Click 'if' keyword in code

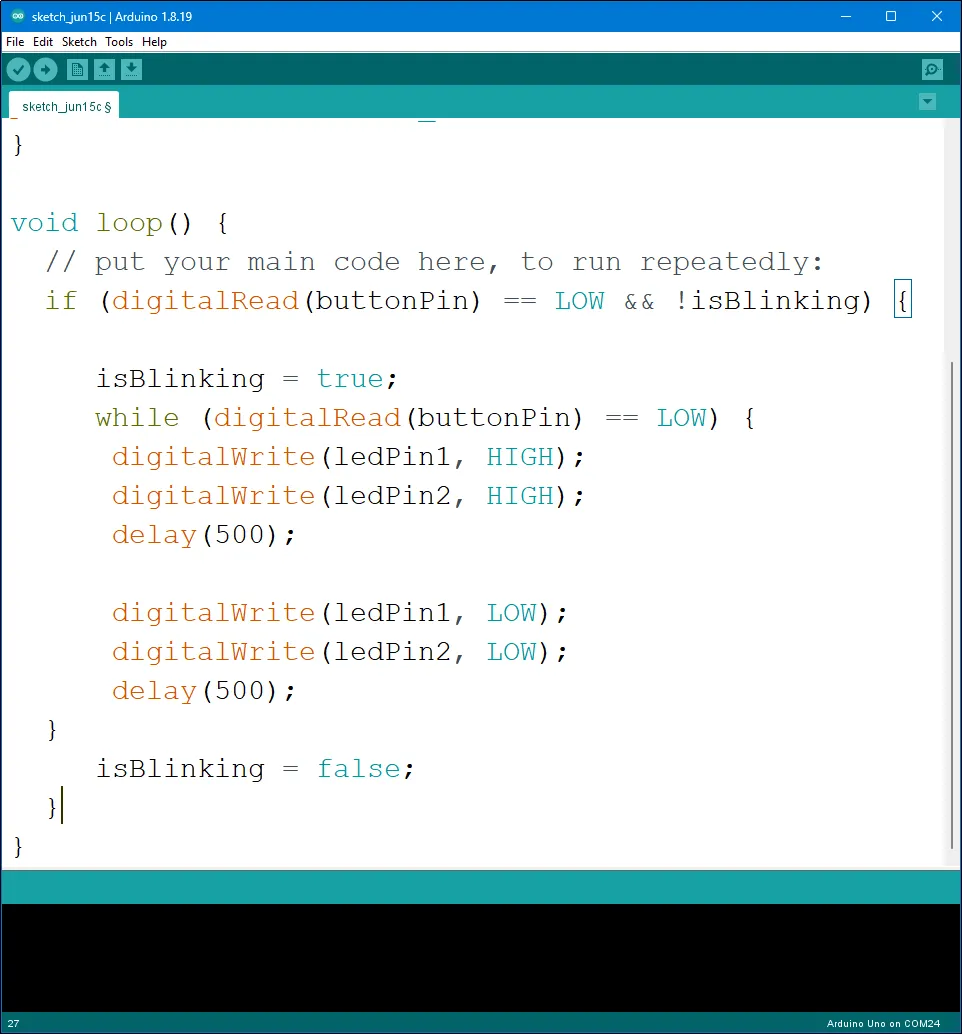[61, 301]
